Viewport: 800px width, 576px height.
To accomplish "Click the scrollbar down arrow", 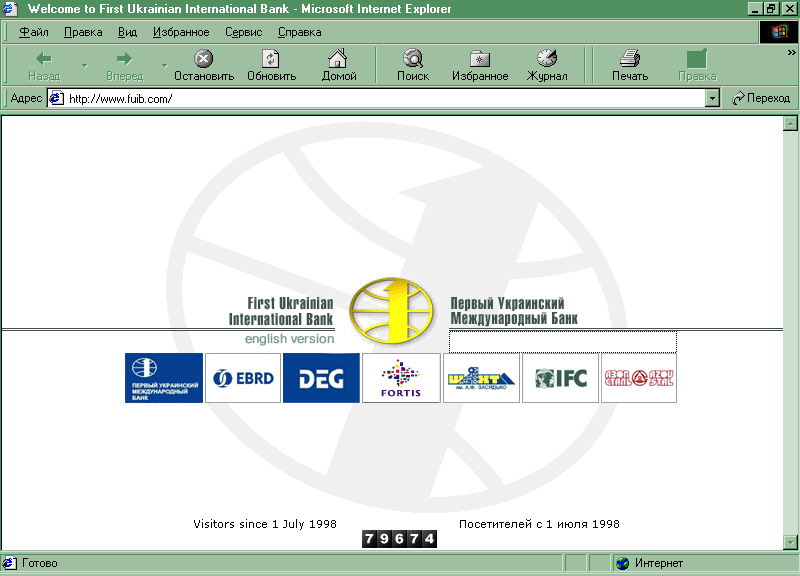I will tap(790, 542).
